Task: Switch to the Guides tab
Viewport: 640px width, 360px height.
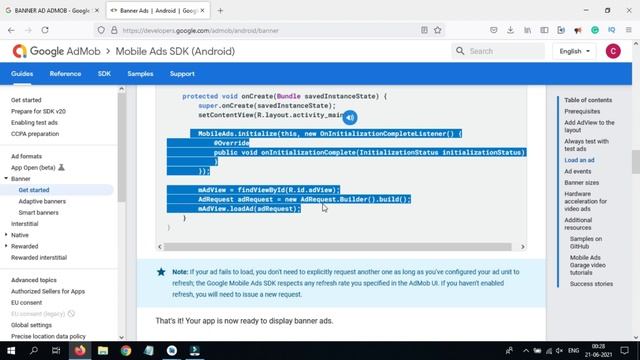Action: pyautogui.click(x=22, y=74)
